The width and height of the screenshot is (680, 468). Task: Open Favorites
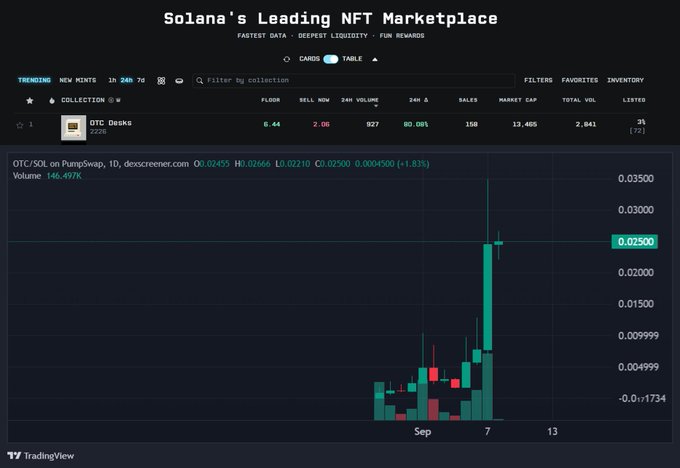pos(580,80)
